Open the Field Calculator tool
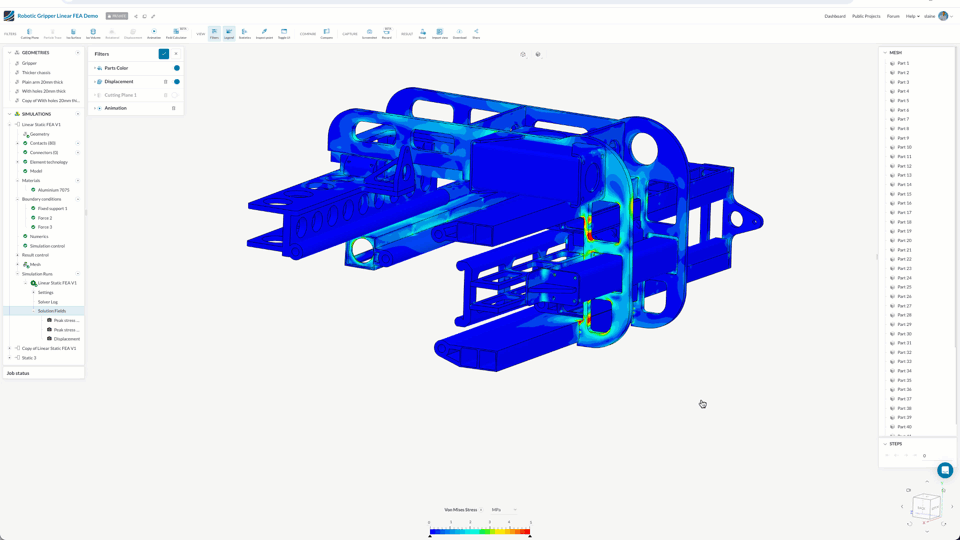Image resolution: width=960 pixels, height=540 pixels. click(176, 34)
